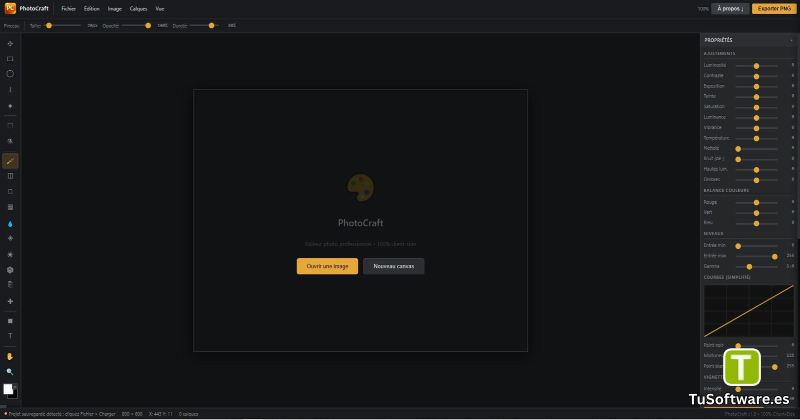Click the Entrée max slider handle
800x420 pixels.
774,257
